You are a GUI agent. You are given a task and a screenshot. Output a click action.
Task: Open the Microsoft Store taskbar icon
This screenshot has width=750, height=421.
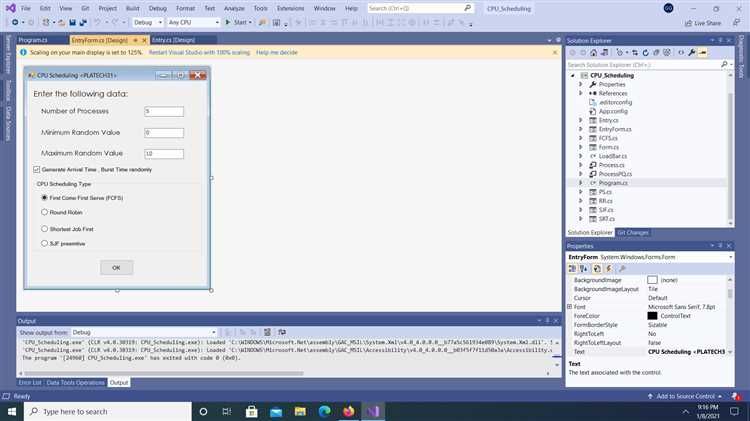pos(252,411)
